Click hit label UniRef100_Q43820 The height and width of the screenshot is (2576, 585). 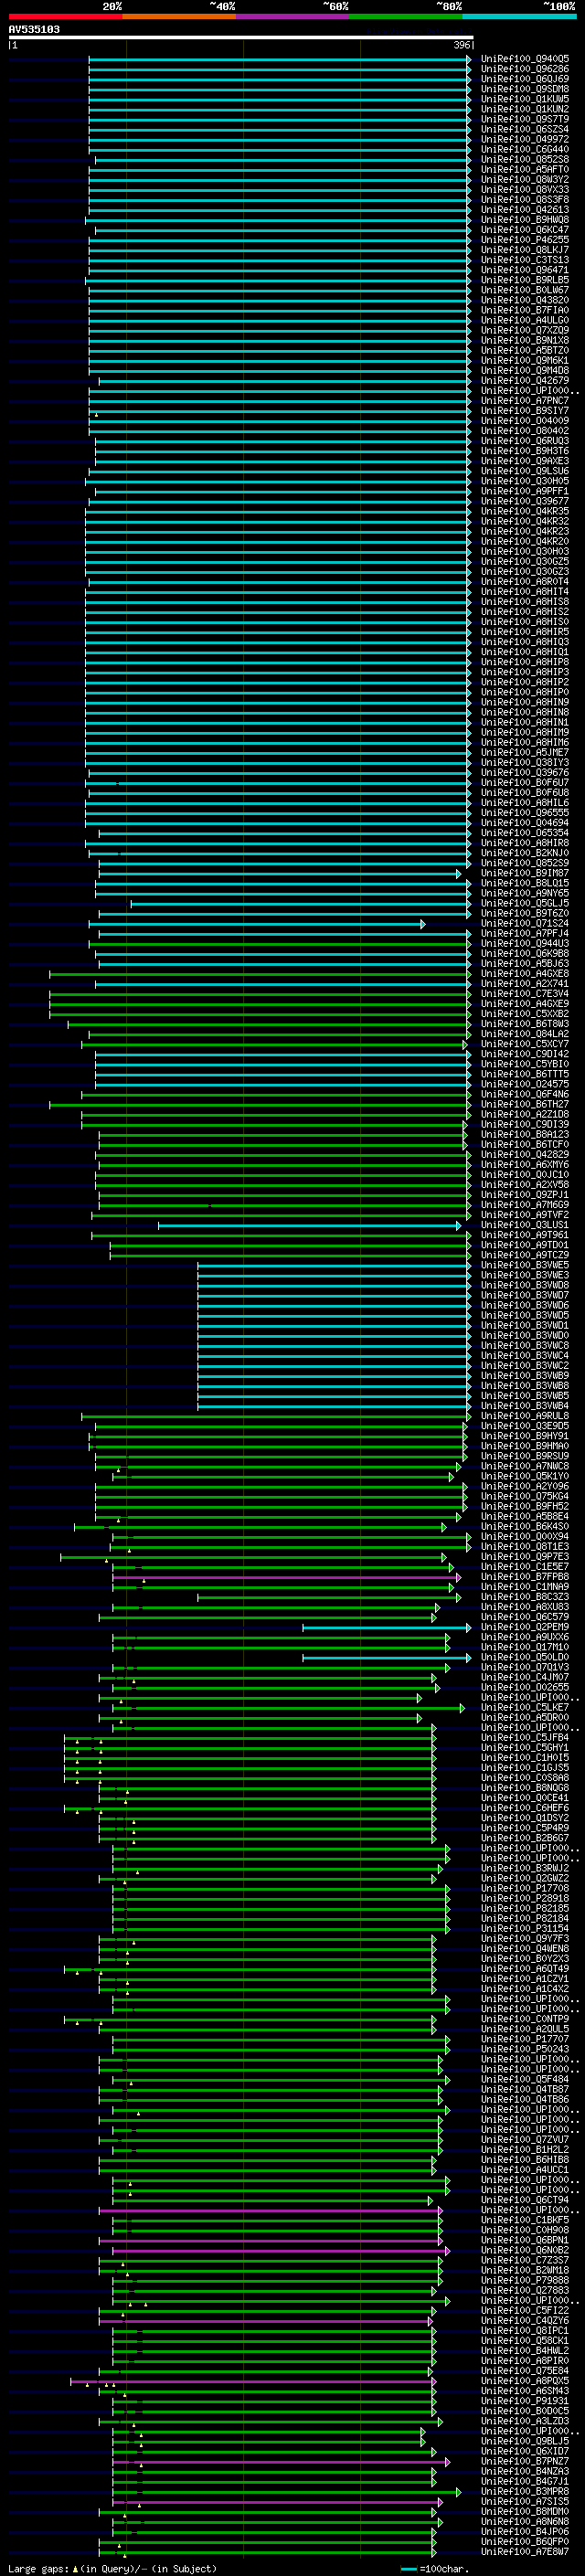coord(525,300)
